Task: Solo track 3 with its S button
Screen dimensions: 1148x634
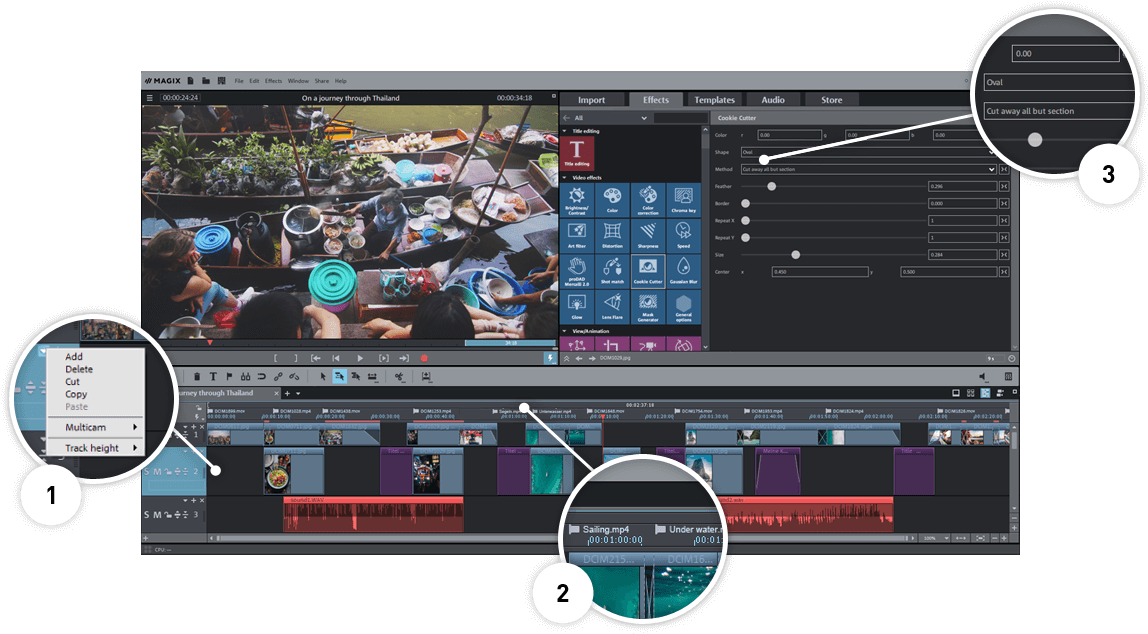Action: tap(146, 515)
